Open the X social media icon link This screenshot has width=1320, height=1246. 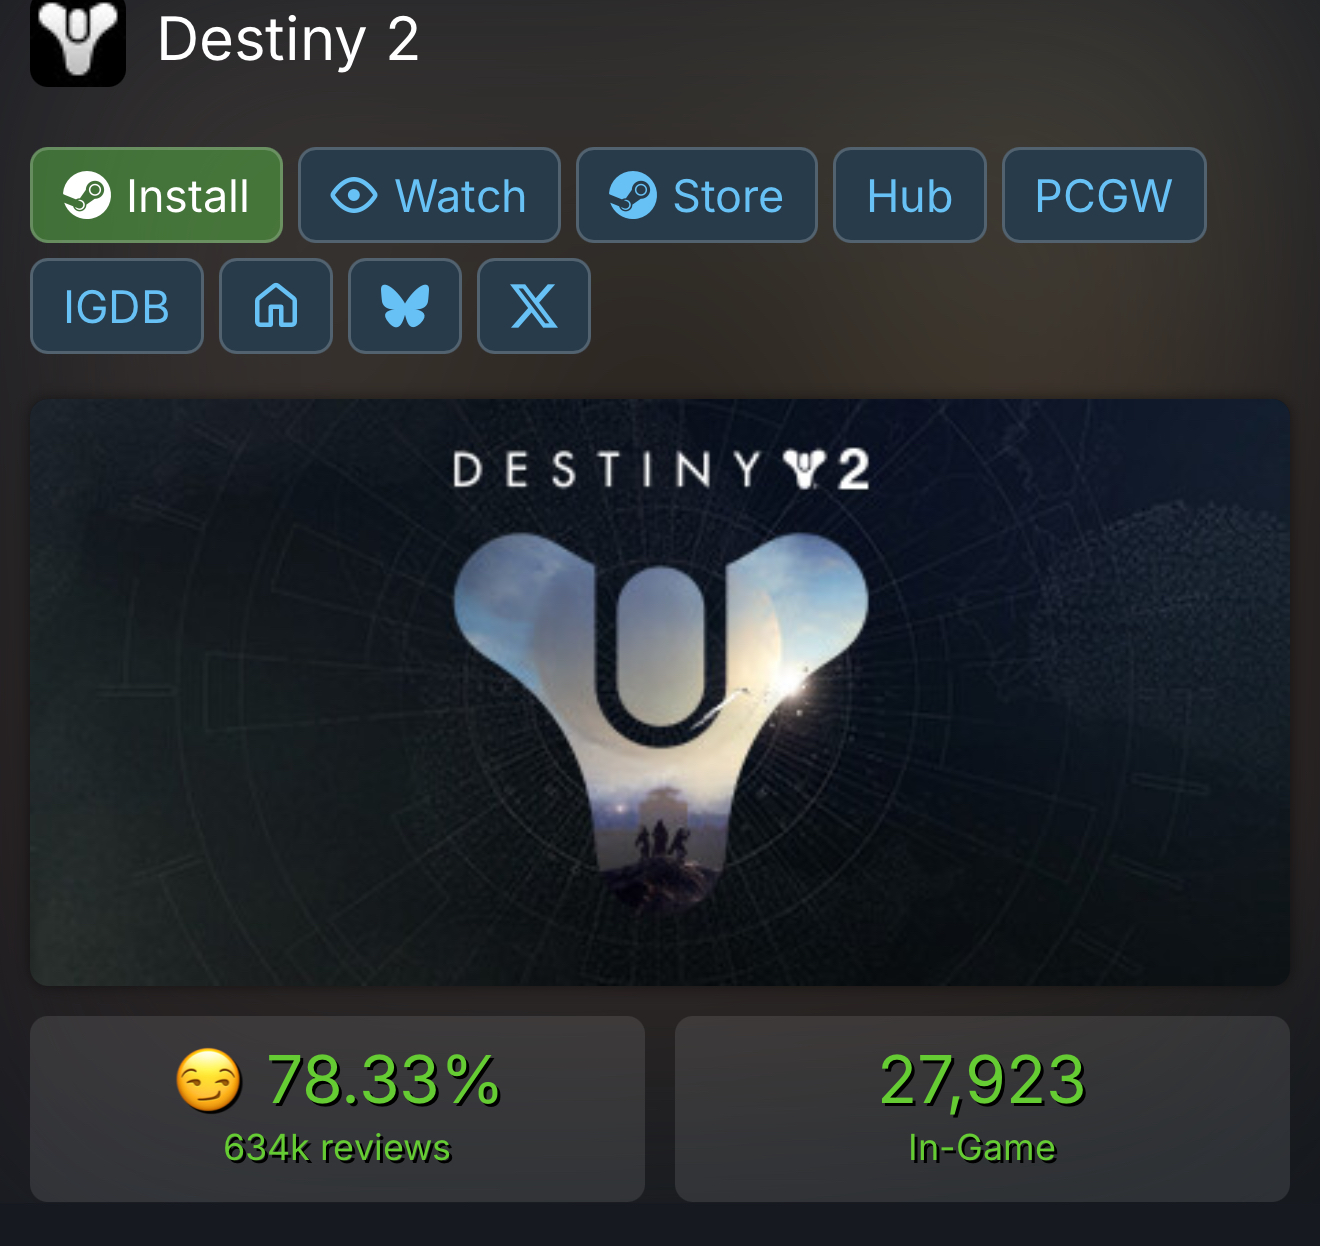click(x=534, y=306)
